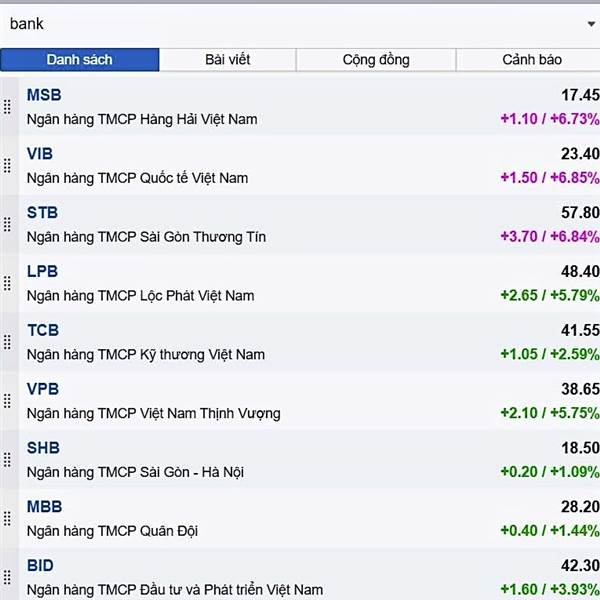The width and height of the screenshot is (600, 600).
Task: Click VPB change +2.10 / +5.75%
Action: click(x=550, y=413)
